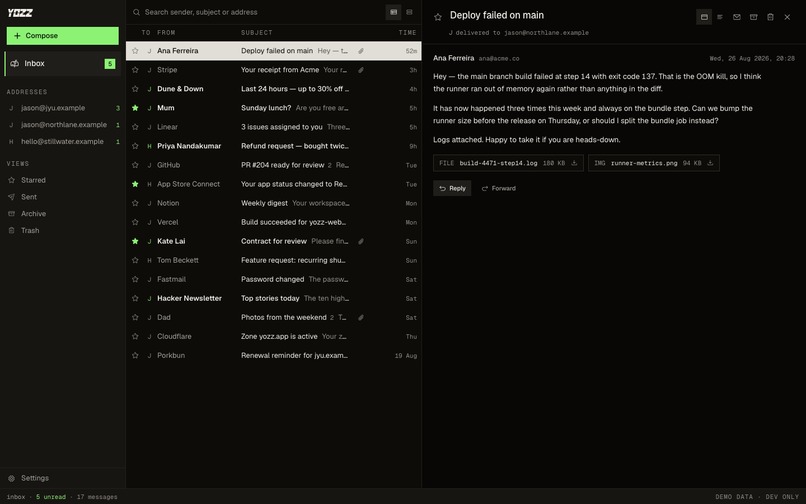This screenshot has height=504, width=806.
Task: Click the YOZZ logo
Action: tap(20, 12)
